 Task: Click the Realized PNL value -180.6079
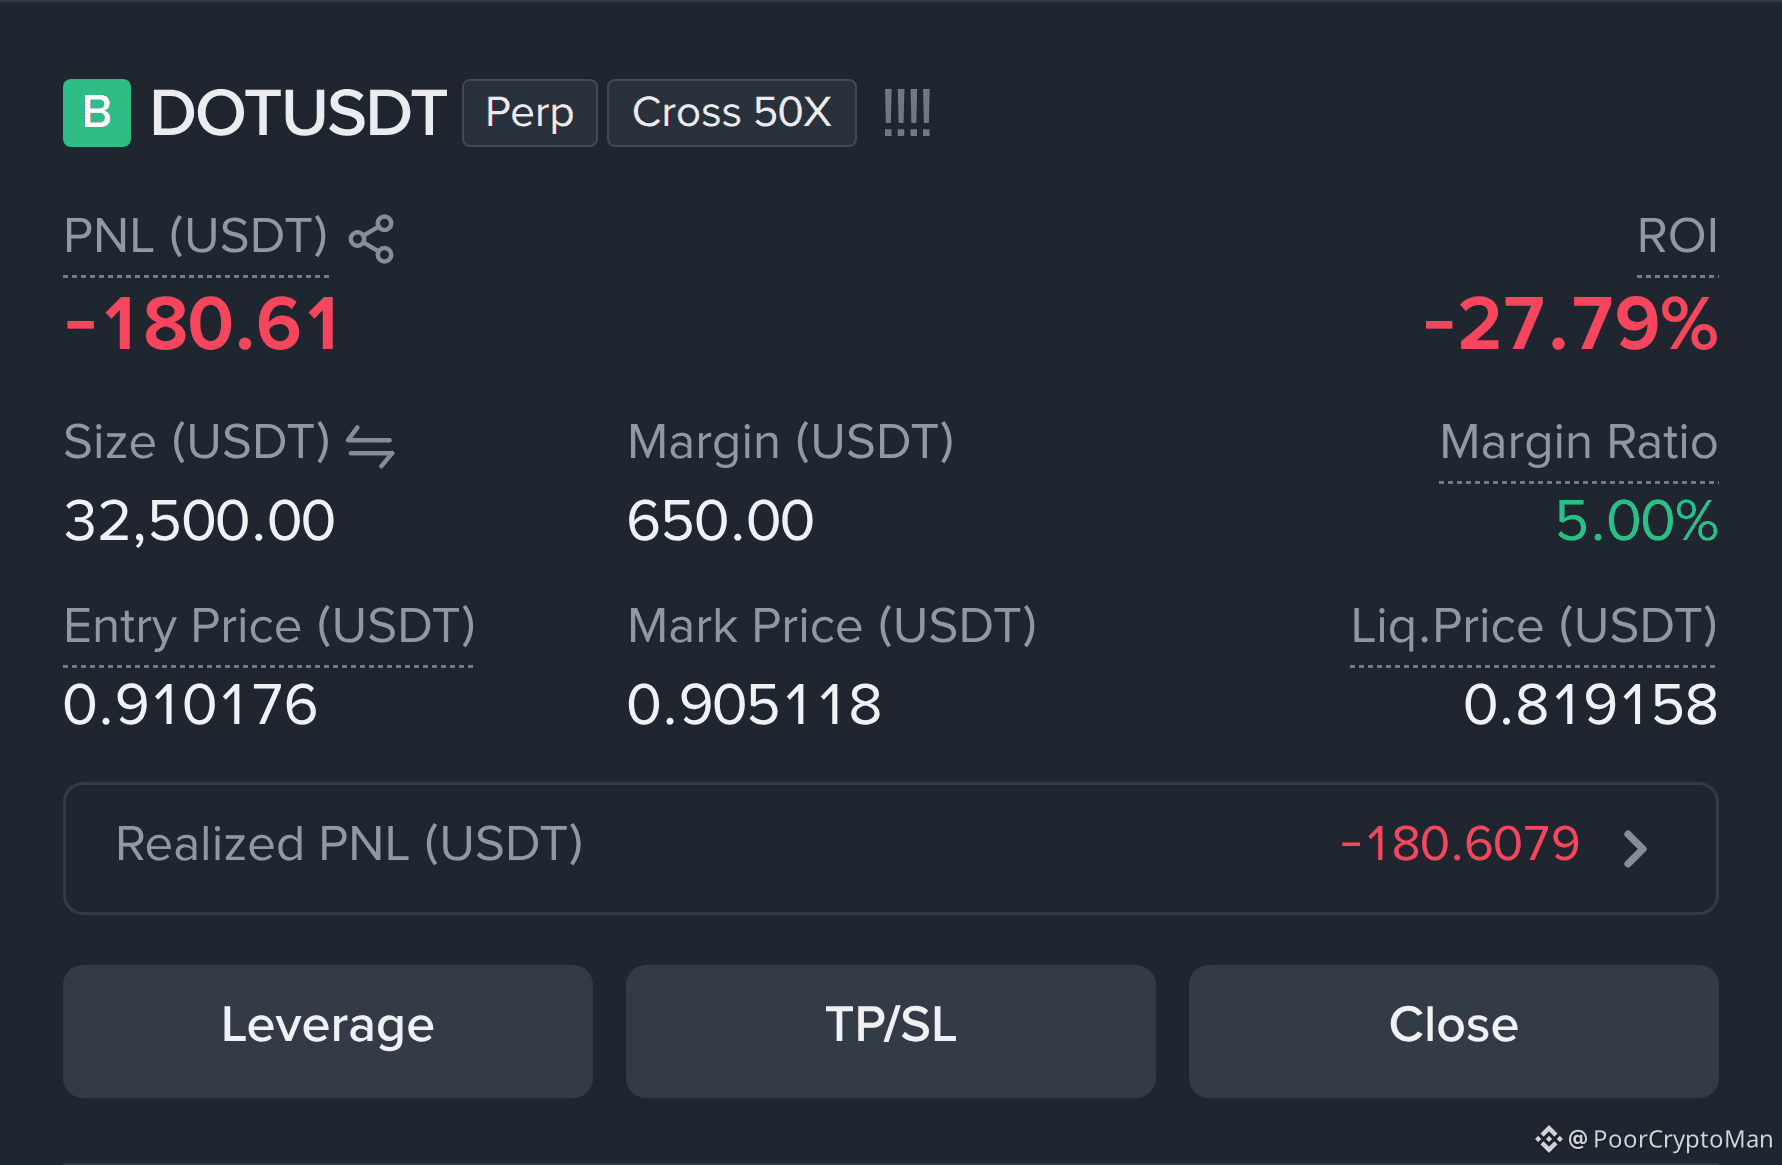pyautogui.click(x=1460, y=844)
